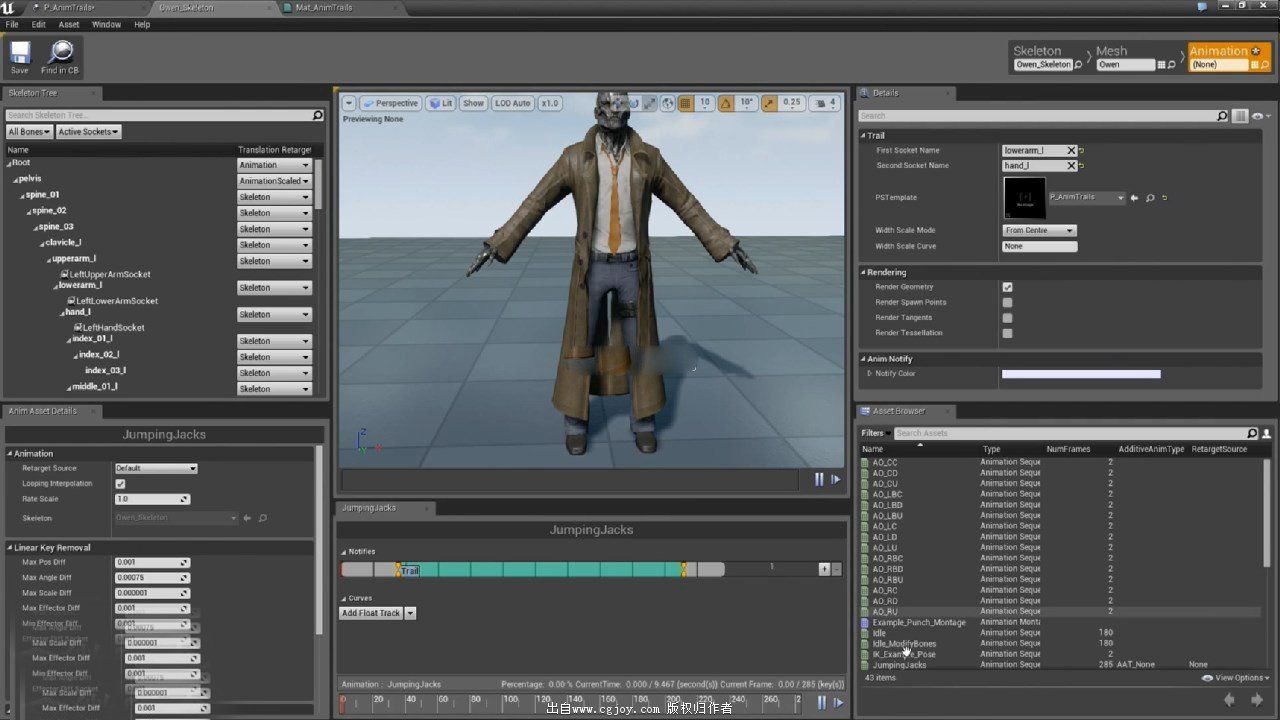
Task: Click the Save toolbar icon
Action: coord(20,57)
